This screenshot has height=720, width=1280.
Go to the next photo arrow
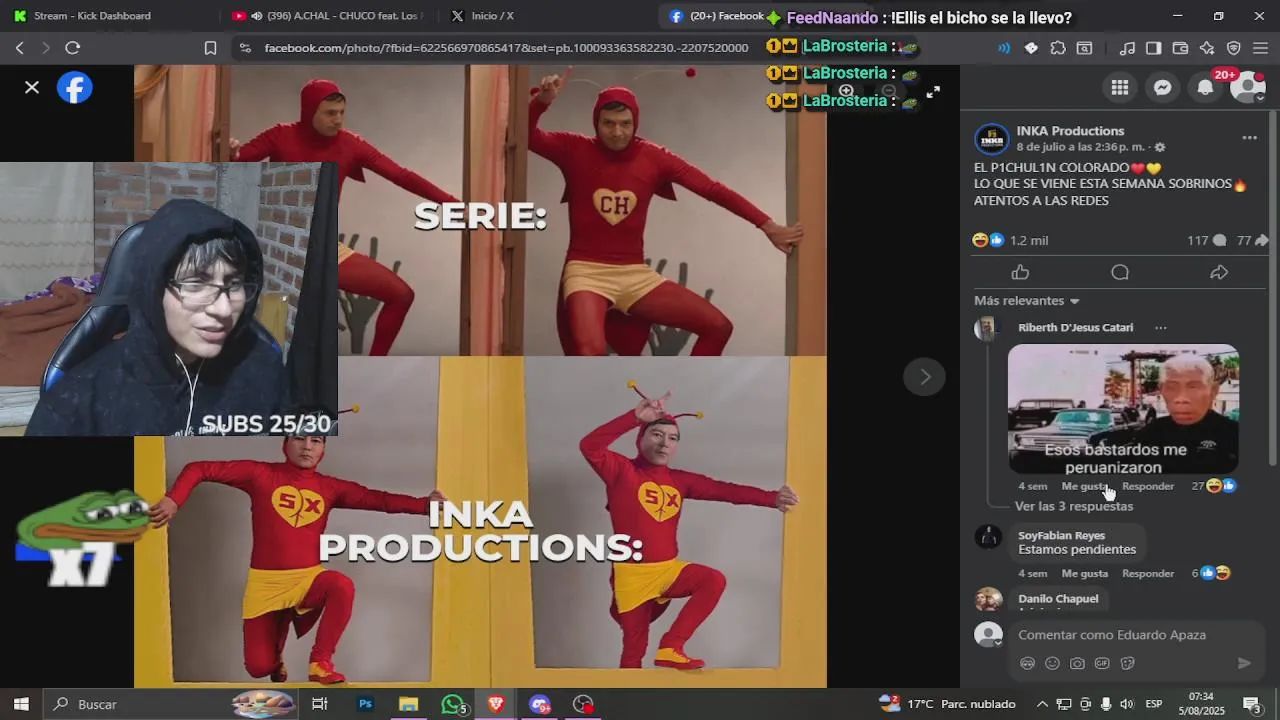click(x=924, y=377)
